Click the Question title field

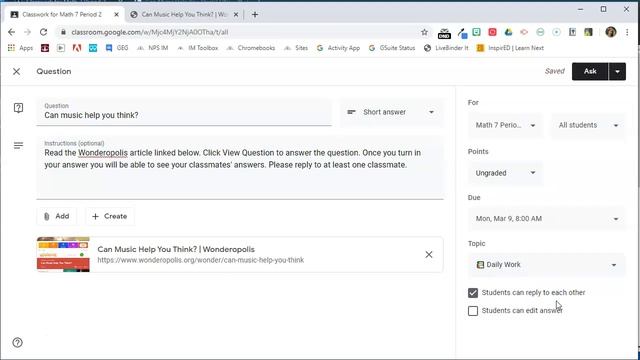(x=184, y=112)
